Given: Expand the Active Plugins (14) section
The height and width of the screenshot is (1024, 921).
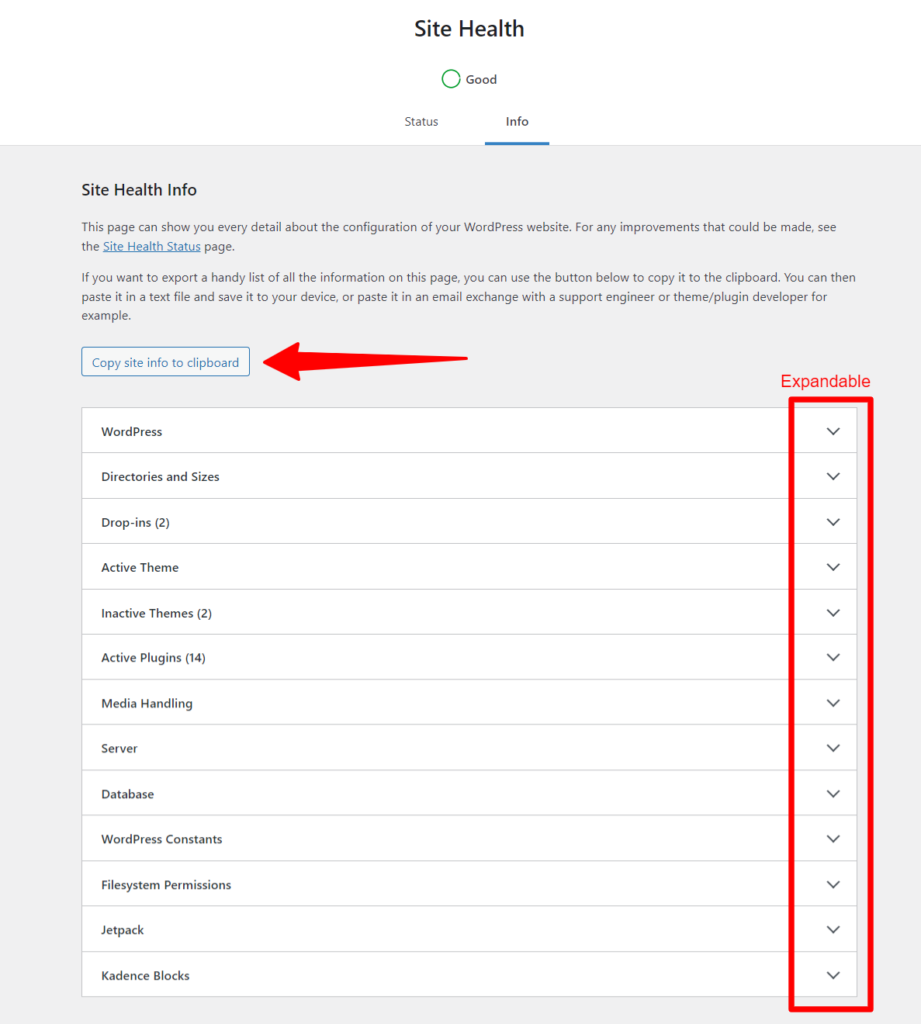Looking at the screenshot, I should coord(833,657).
